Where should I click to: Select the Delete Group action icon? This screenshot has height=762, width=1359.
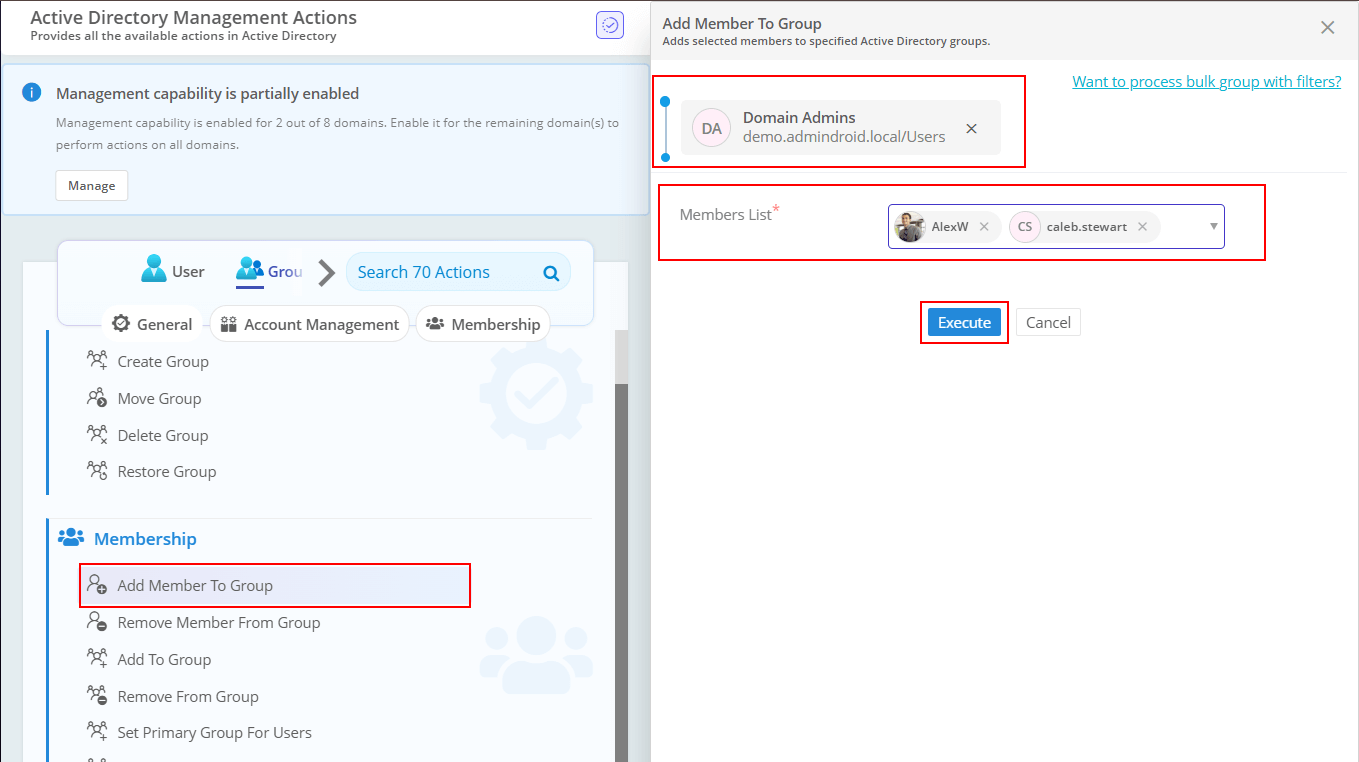coord(97,435)
